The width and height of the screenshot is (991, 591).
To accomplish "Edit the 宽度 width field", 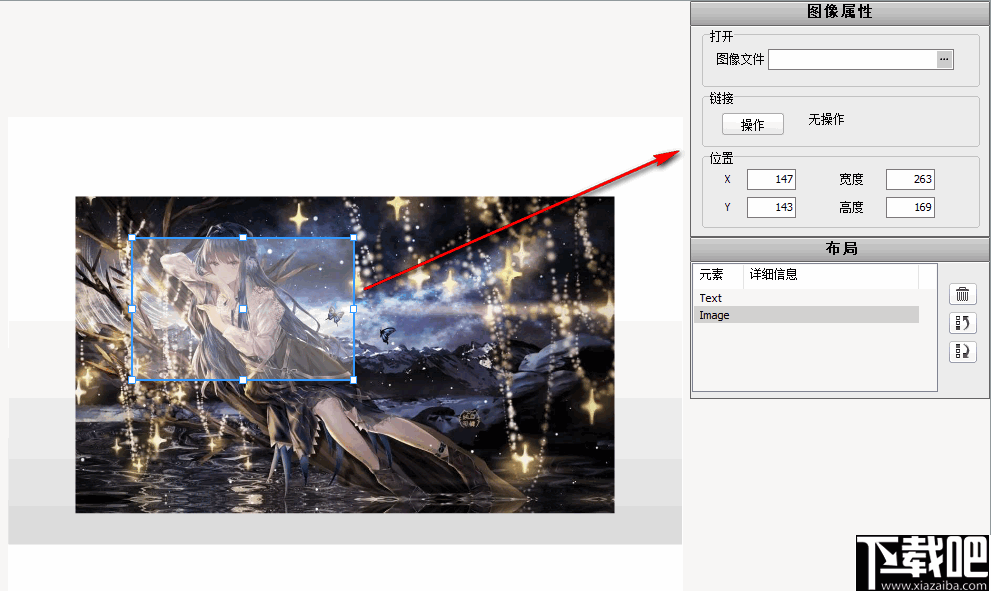I will (910, 180).
